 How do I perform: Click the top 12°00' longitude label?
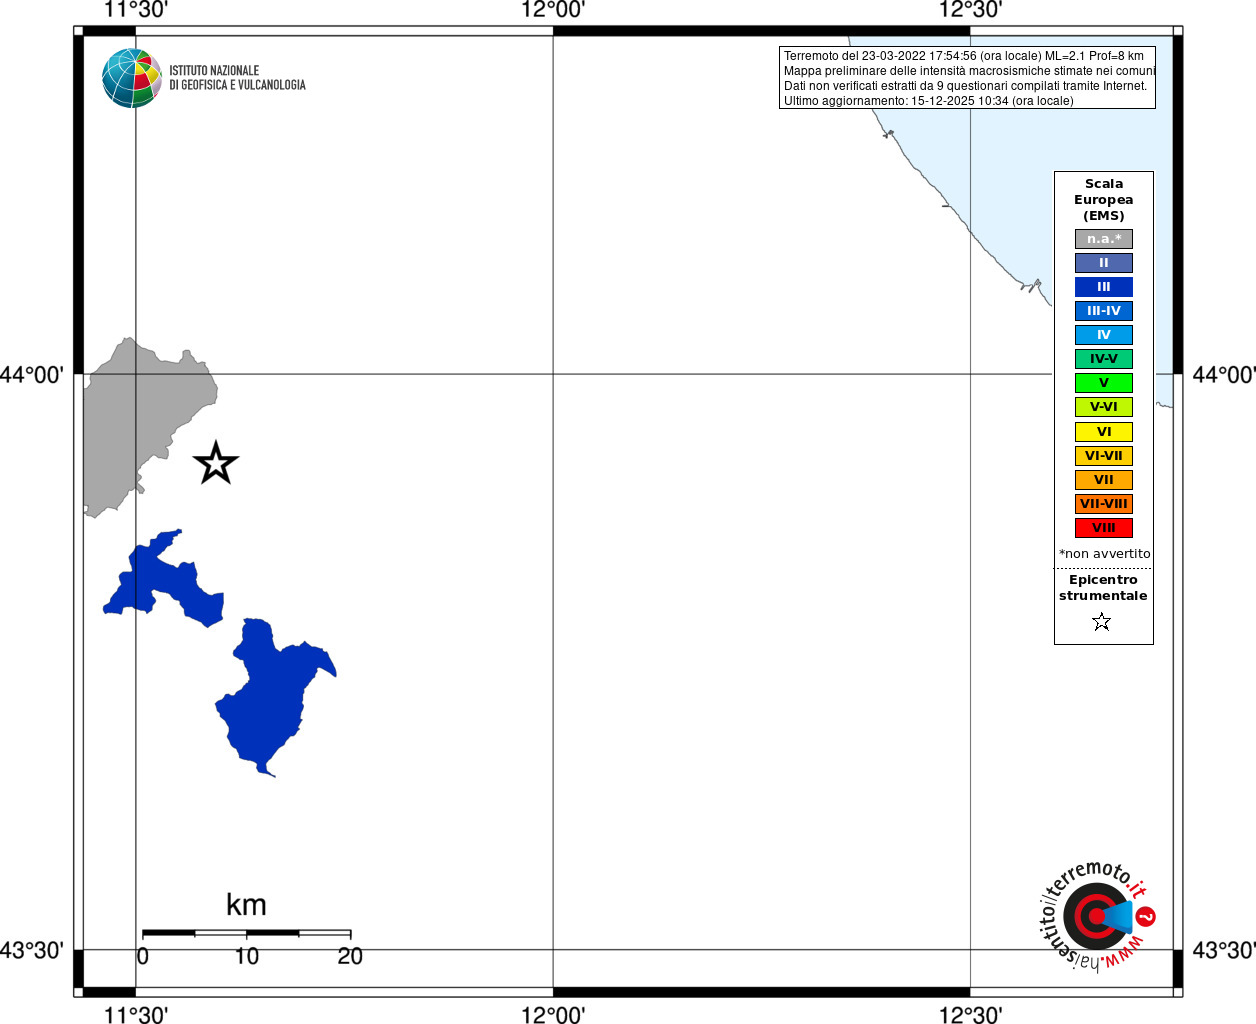[553, 10]
